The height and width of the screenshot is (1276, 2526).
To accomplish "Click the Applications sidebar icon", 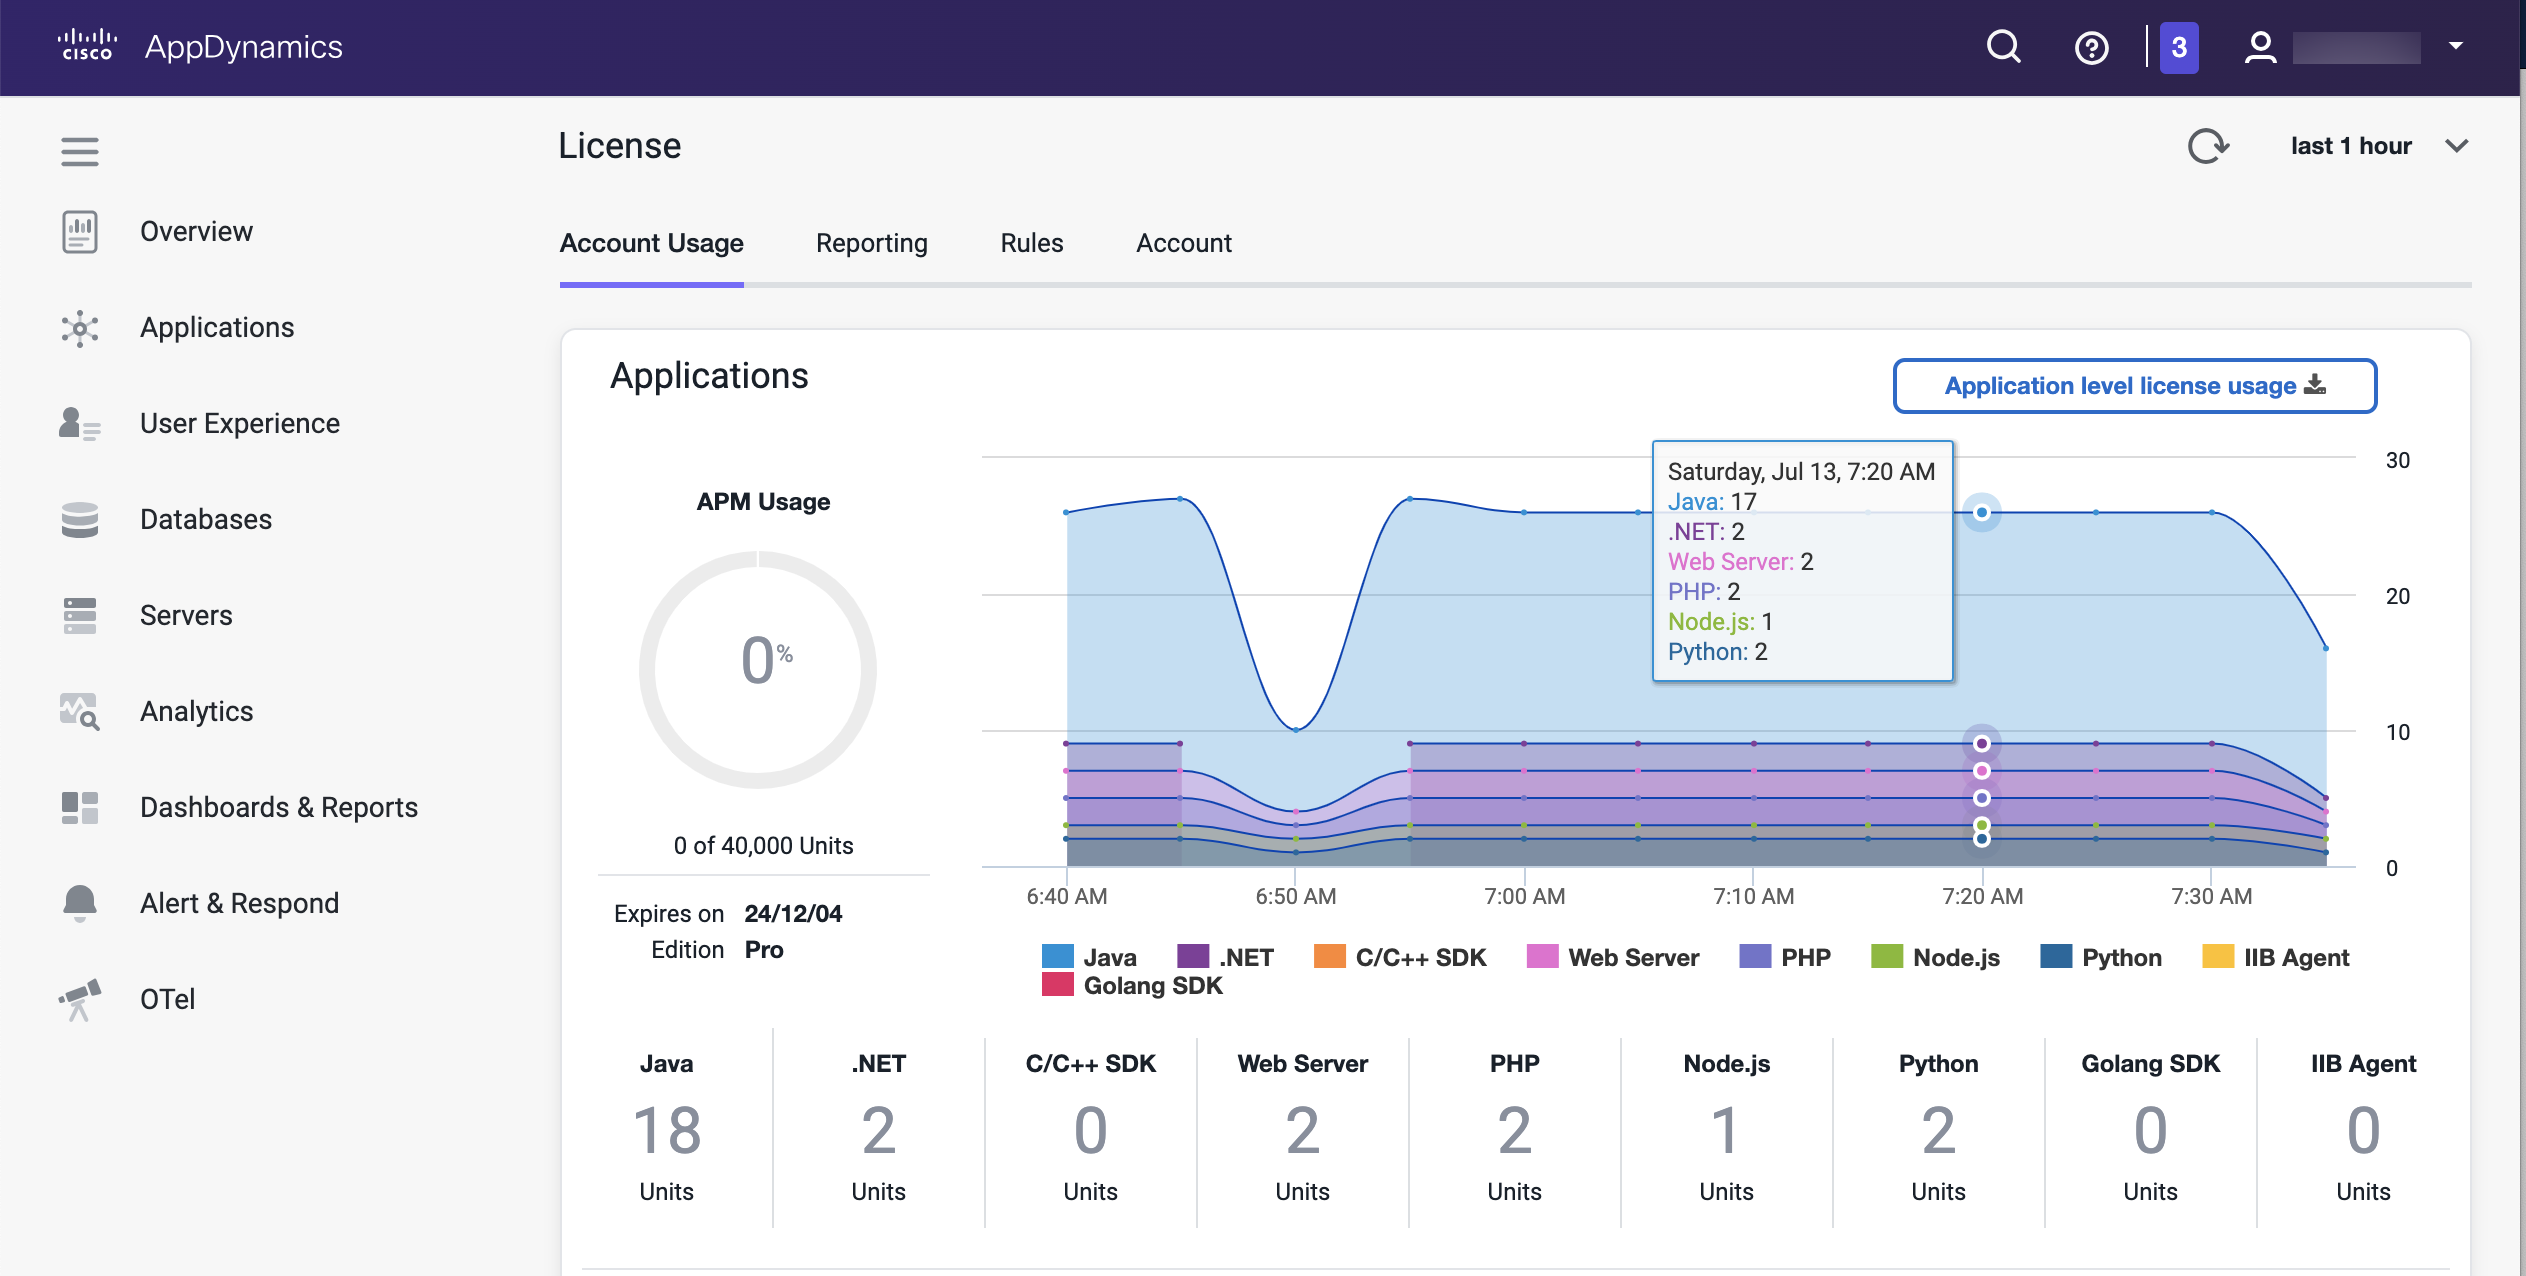I will coord(80,328).
